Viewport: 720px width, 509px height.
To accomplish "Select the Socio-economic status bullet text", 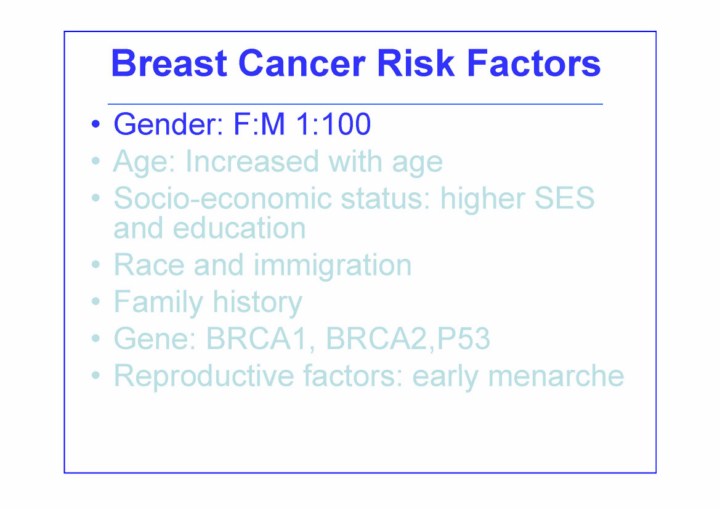I will pyautogui.click(x=353, y=198).
